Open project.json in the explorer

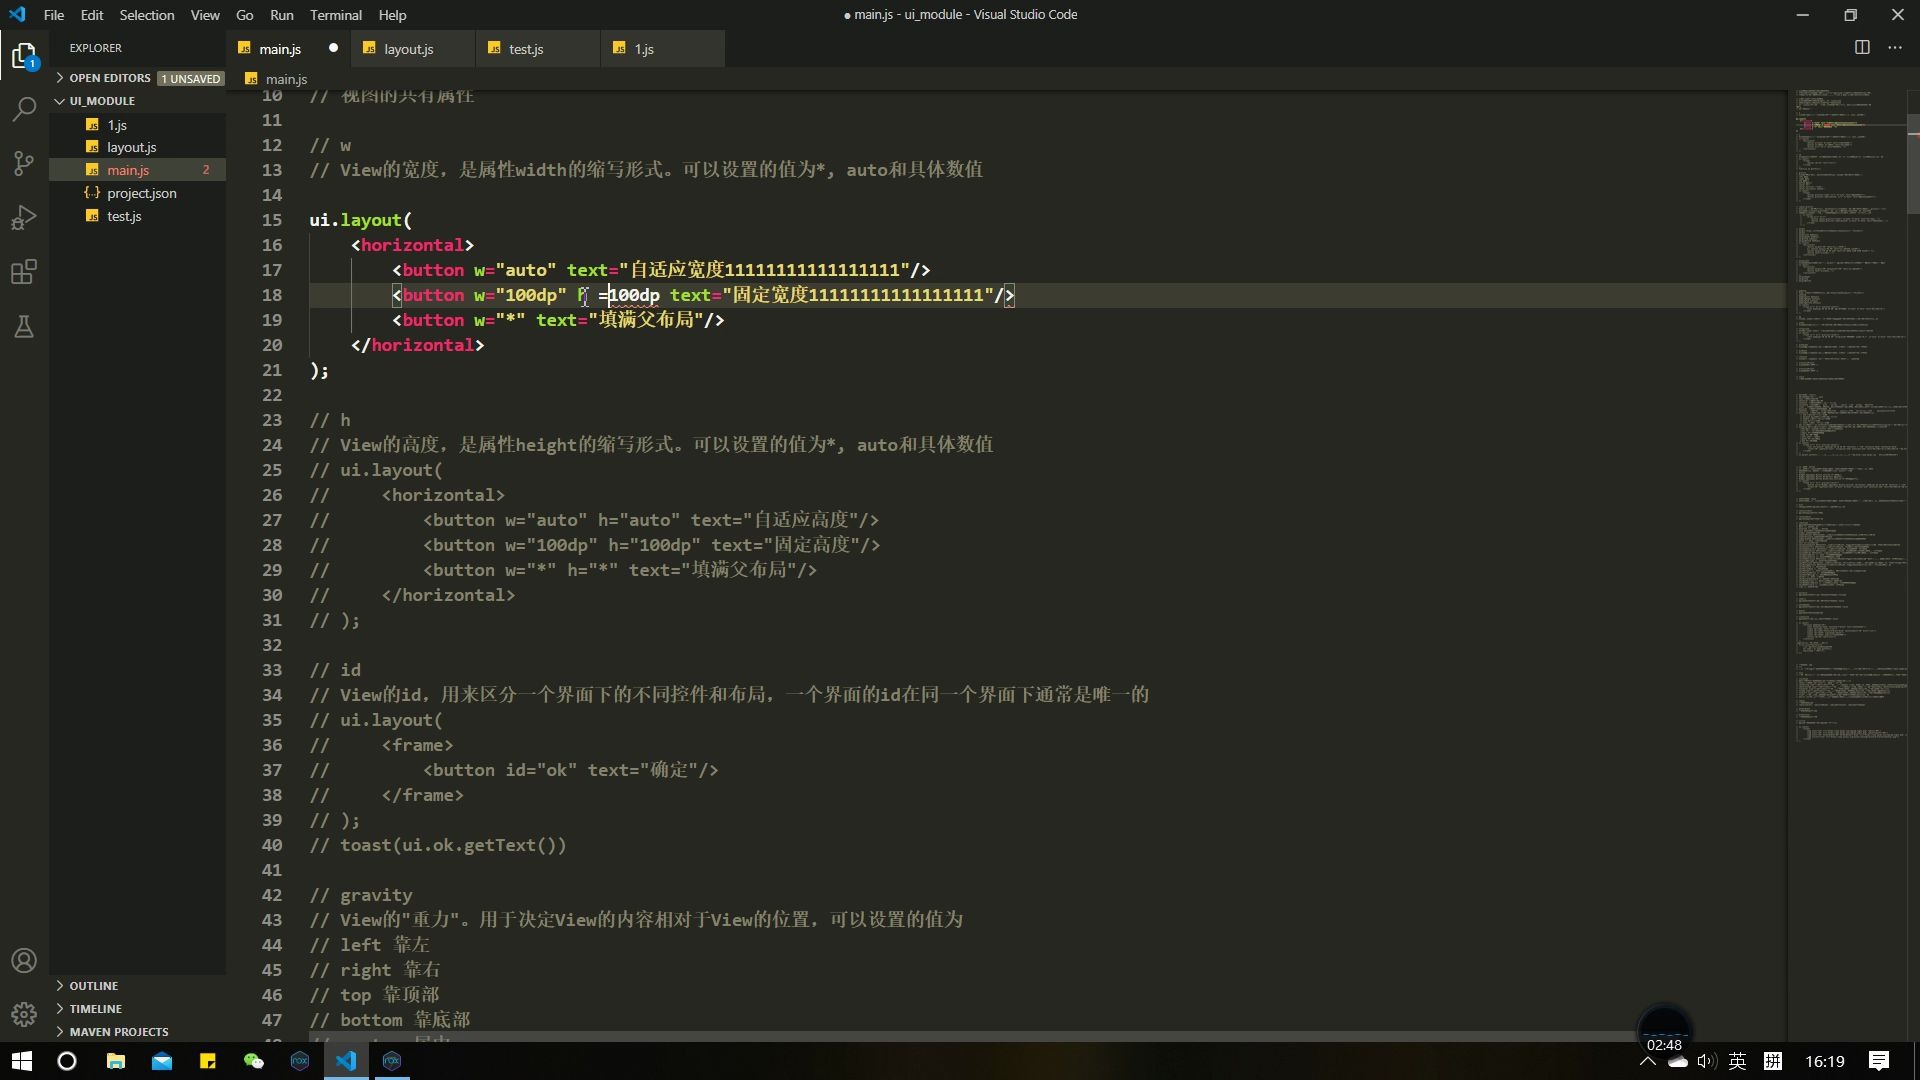point(141,193)
